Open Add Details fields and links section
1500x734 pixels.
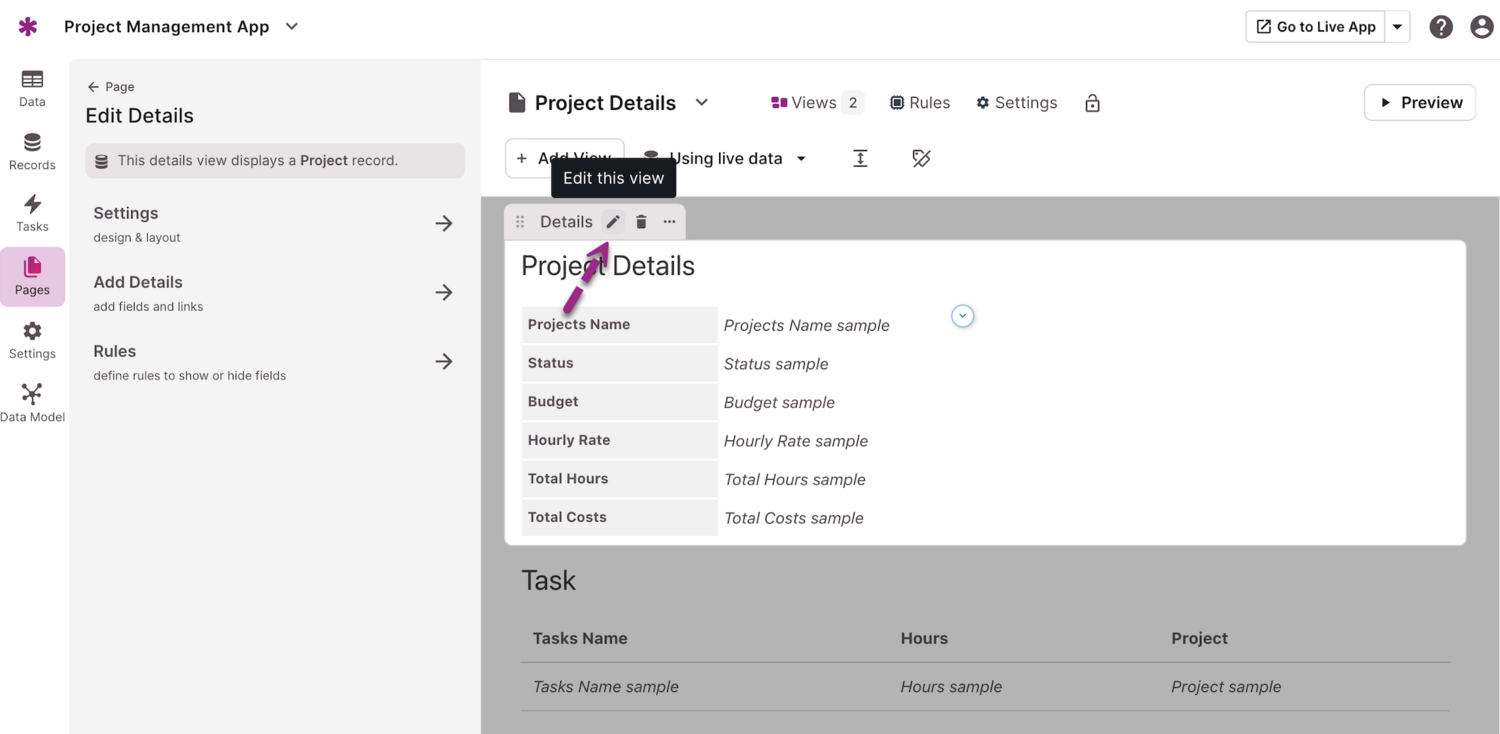click(274, 292)
